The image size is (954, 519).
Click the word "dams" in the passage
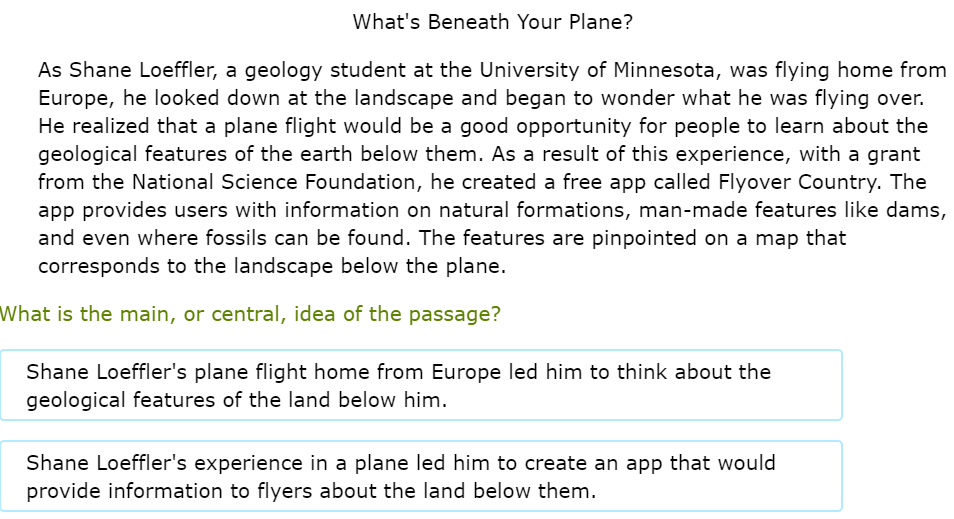click(x=921, y=211)
